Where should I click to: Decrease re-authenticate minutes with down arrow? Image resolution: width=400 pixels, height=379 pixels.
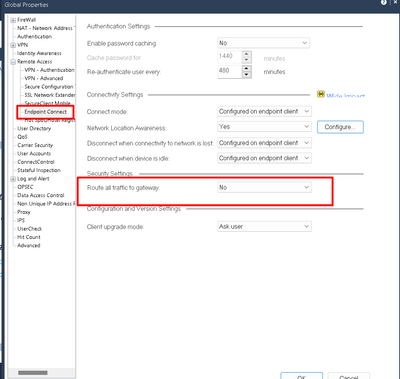[247, 75]
